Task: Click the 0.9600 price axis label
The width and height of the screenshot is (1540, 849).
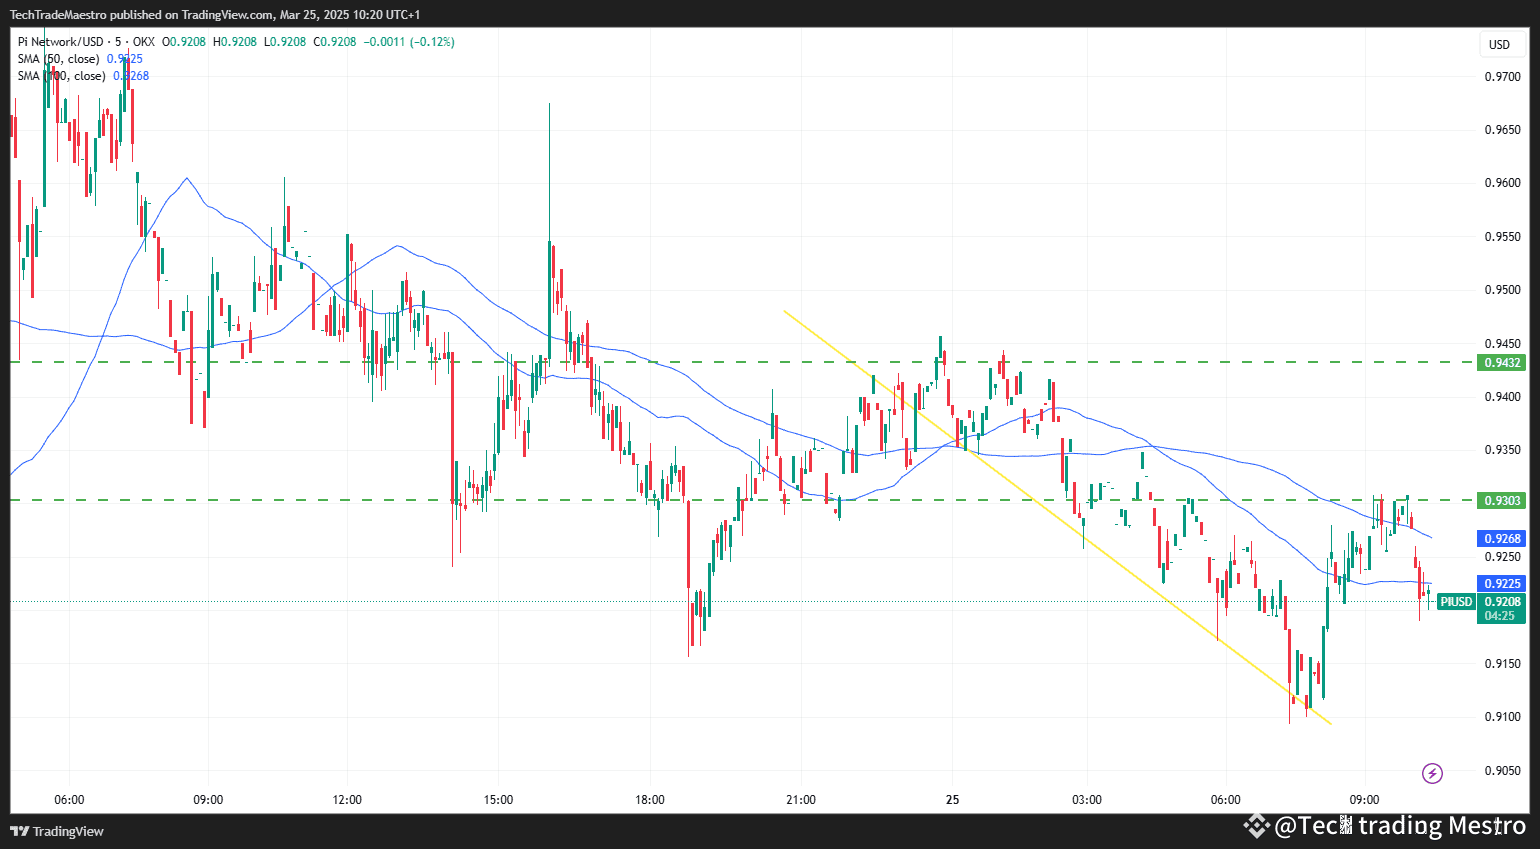Action: point(1502,183)
